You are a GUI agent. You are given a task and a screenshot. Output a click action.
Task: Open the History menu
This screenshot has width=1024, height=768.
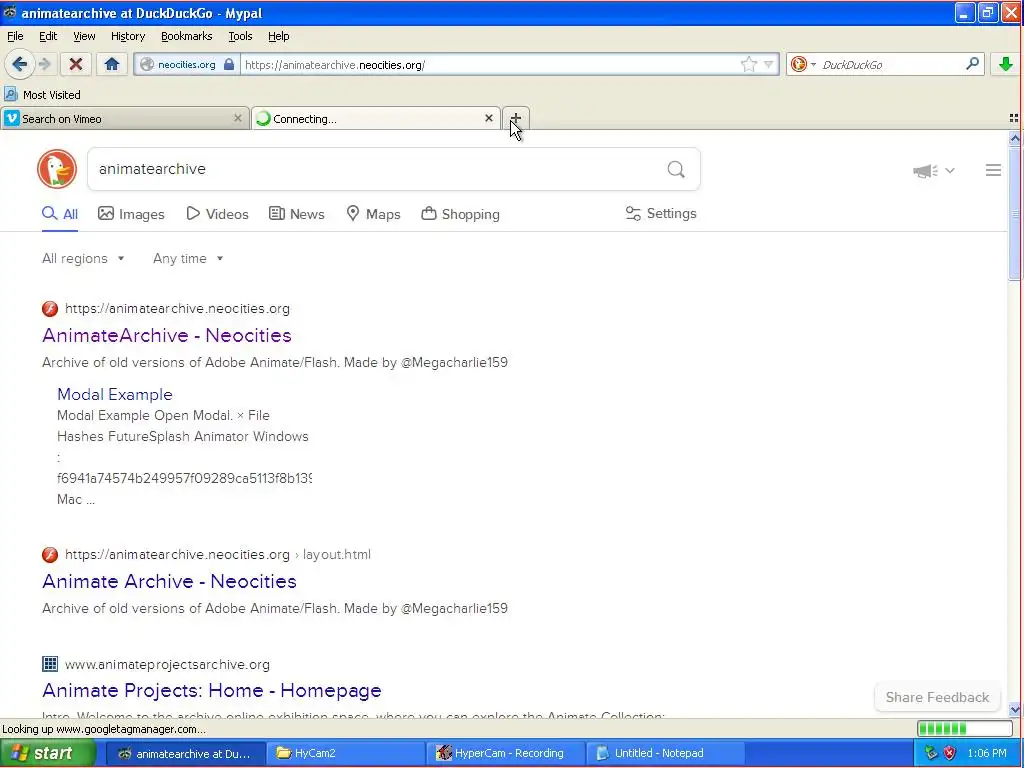point(127,37)
